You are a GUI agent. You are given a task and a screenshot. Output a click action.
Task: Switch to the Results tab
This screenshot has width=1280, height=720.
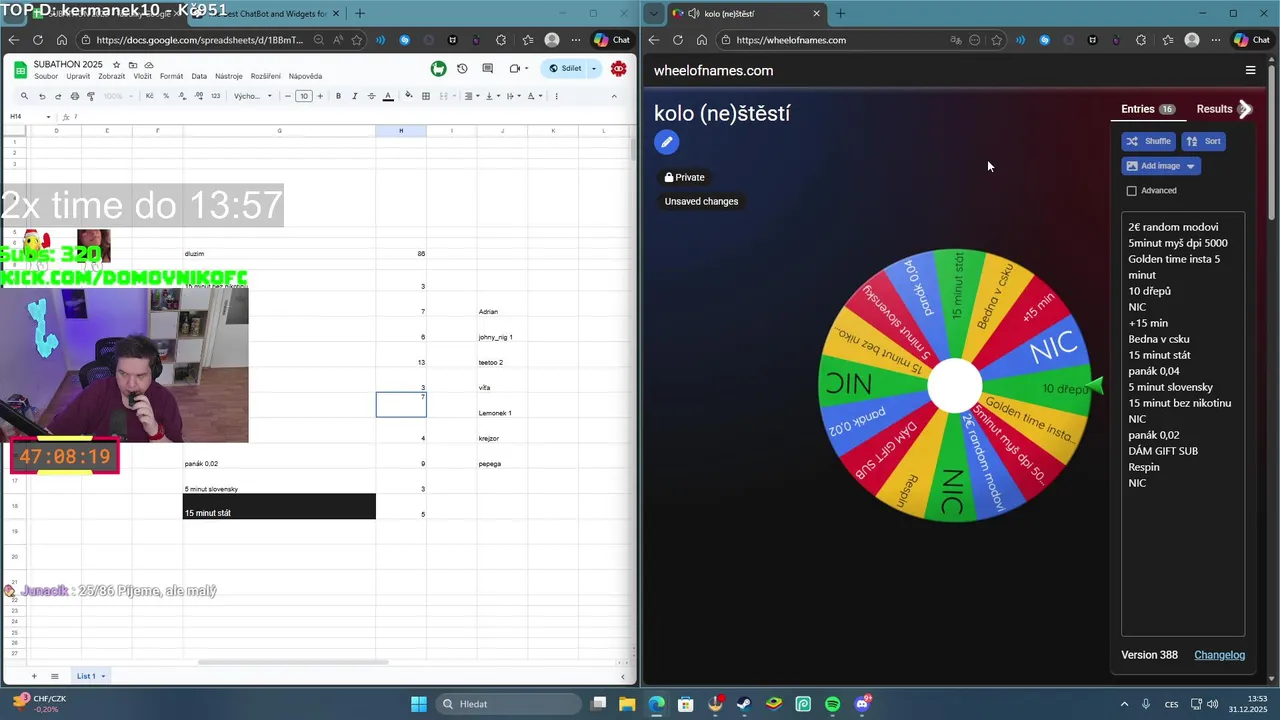click(x=1214, y=109)
